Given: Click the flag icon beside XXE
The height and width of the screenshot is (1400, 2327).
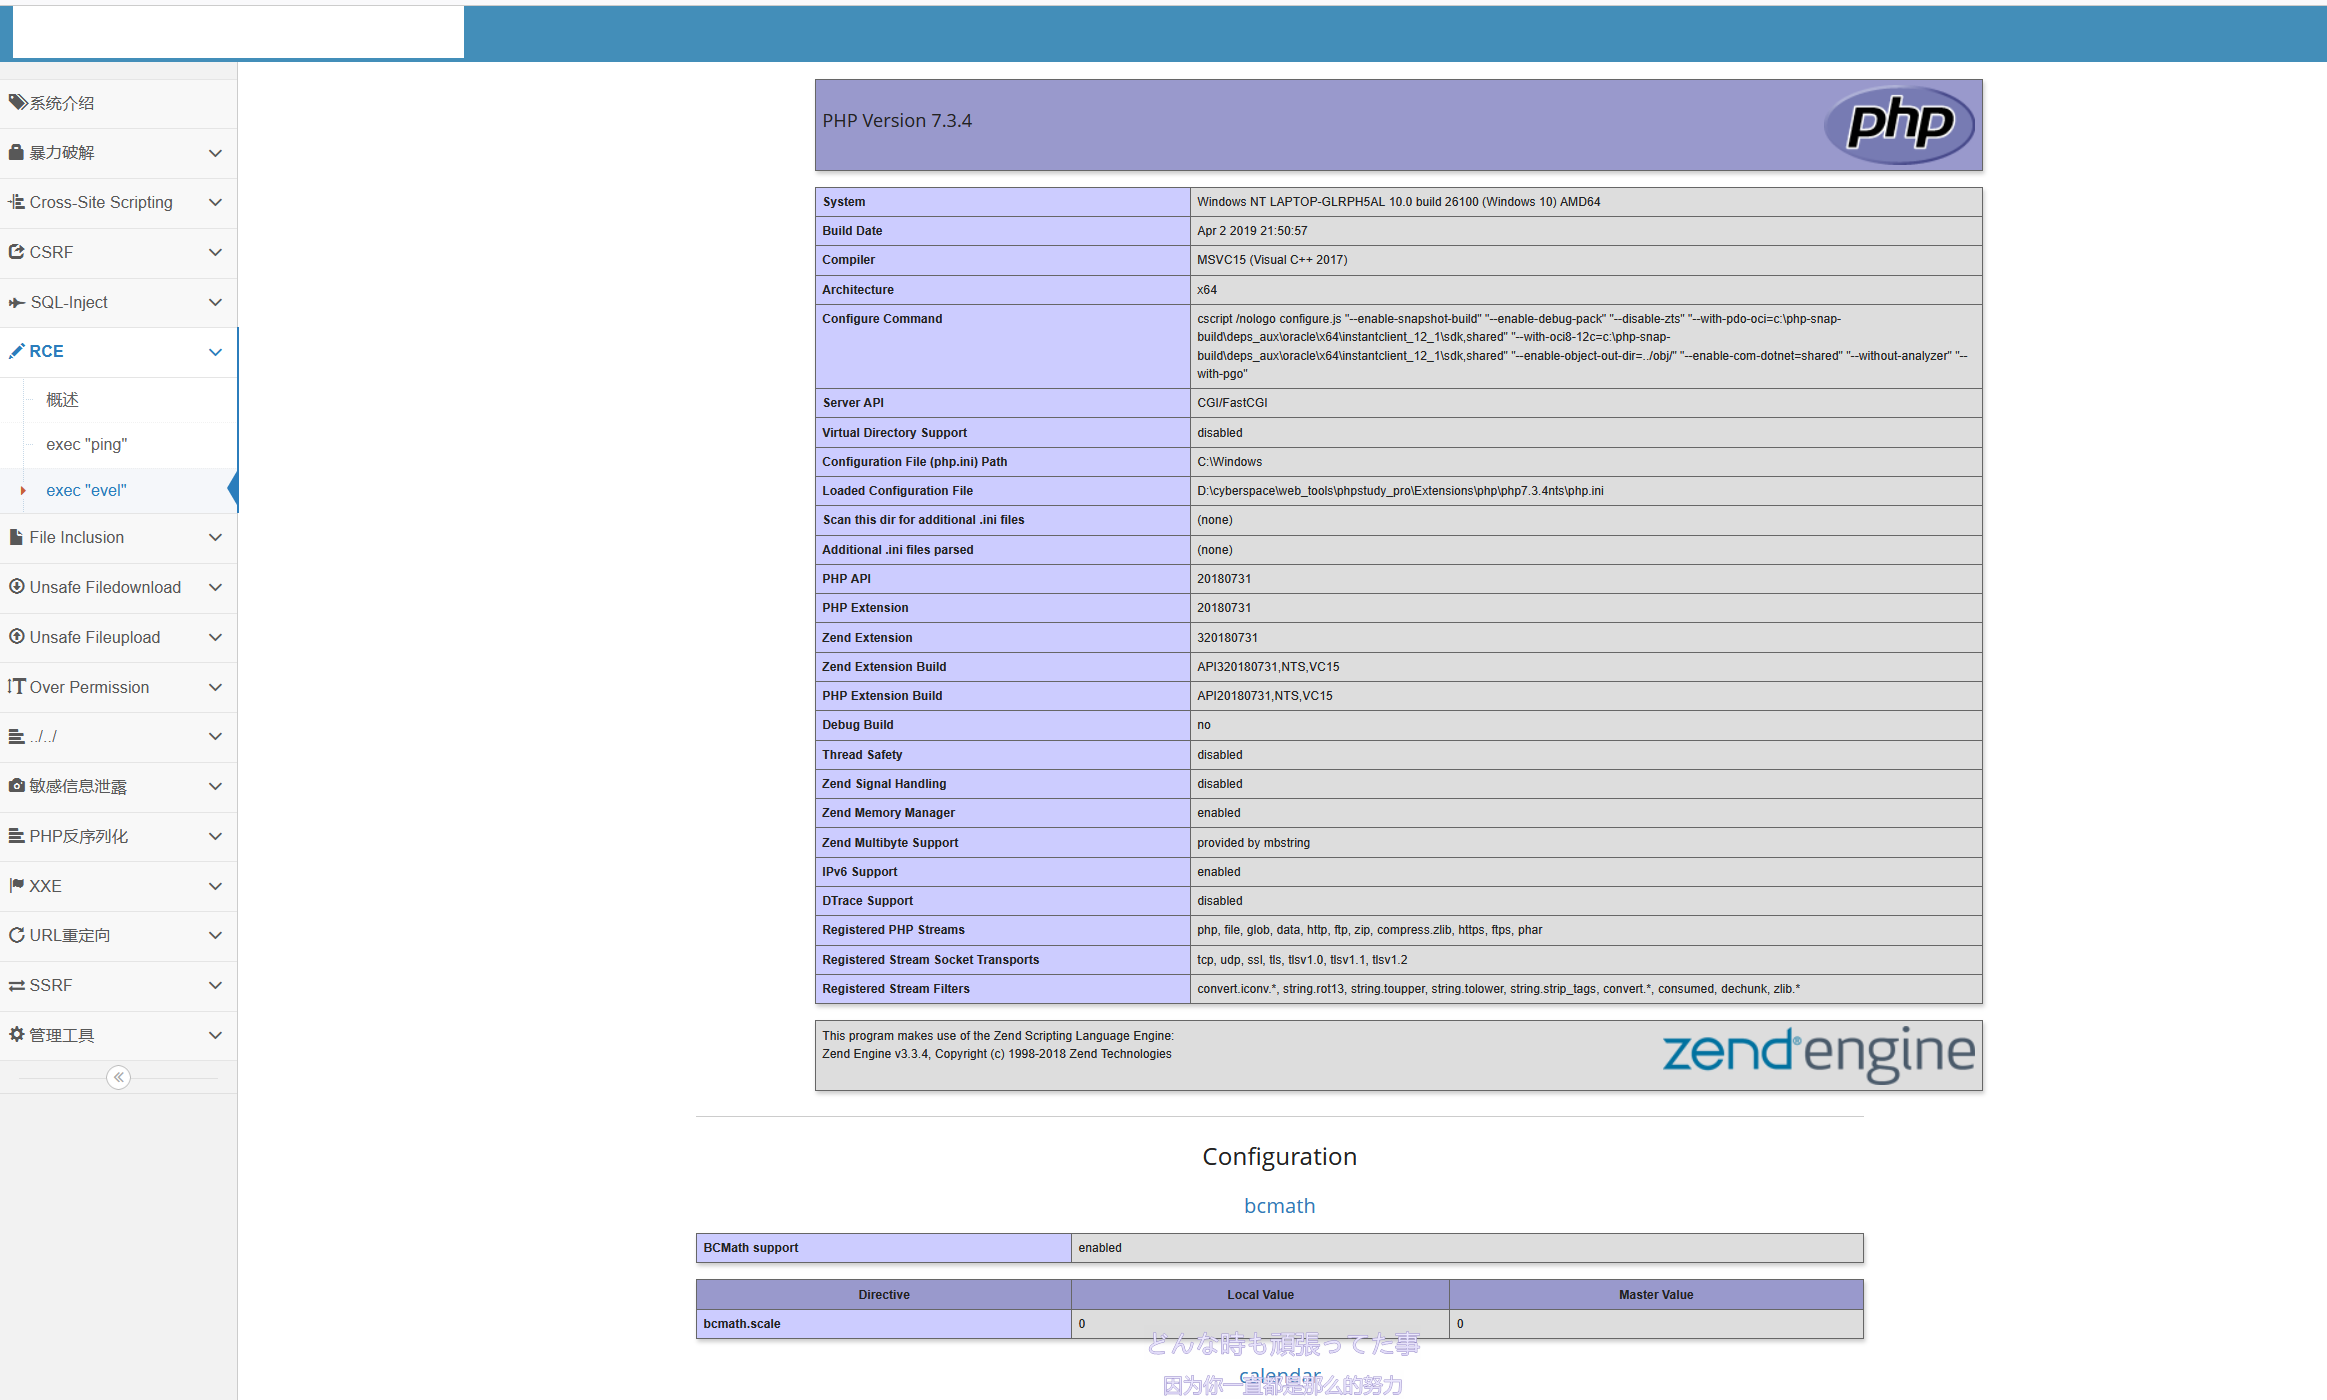Looking at the screenshot, I should [16, 885].
